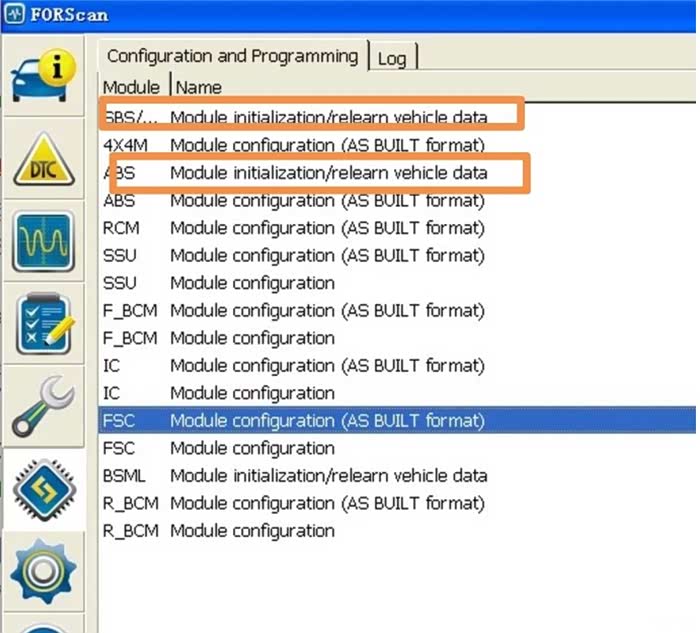Image resolution: width=700 pixels, height=633 pixels.
Task: Select F_BCM Module configuration AS BUILT row
Action: click(397, 311)
